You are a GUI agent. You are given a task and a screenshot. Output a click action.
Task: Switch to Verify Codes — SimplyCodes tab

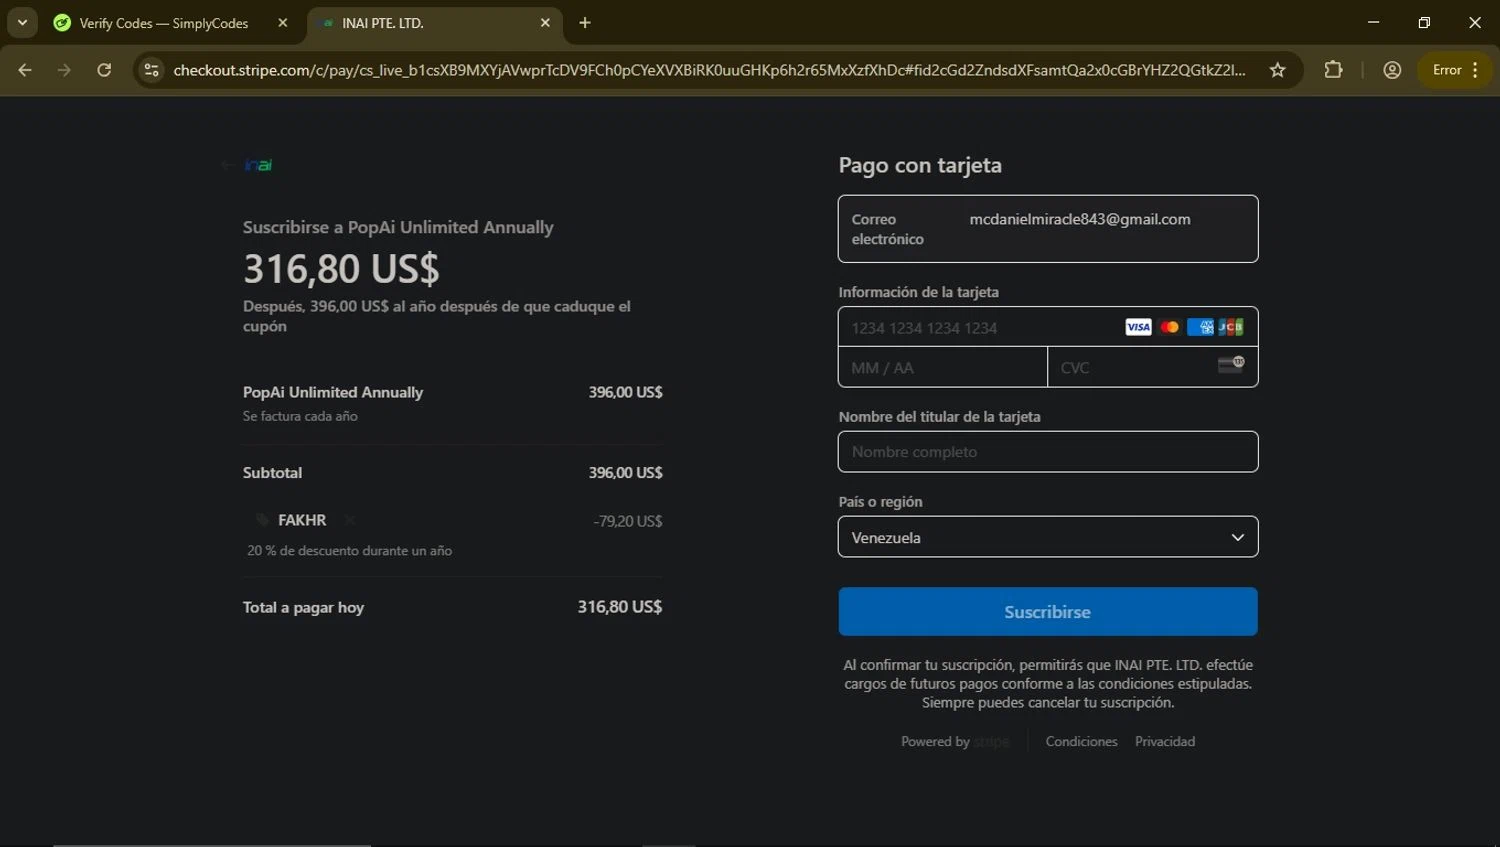163,23
